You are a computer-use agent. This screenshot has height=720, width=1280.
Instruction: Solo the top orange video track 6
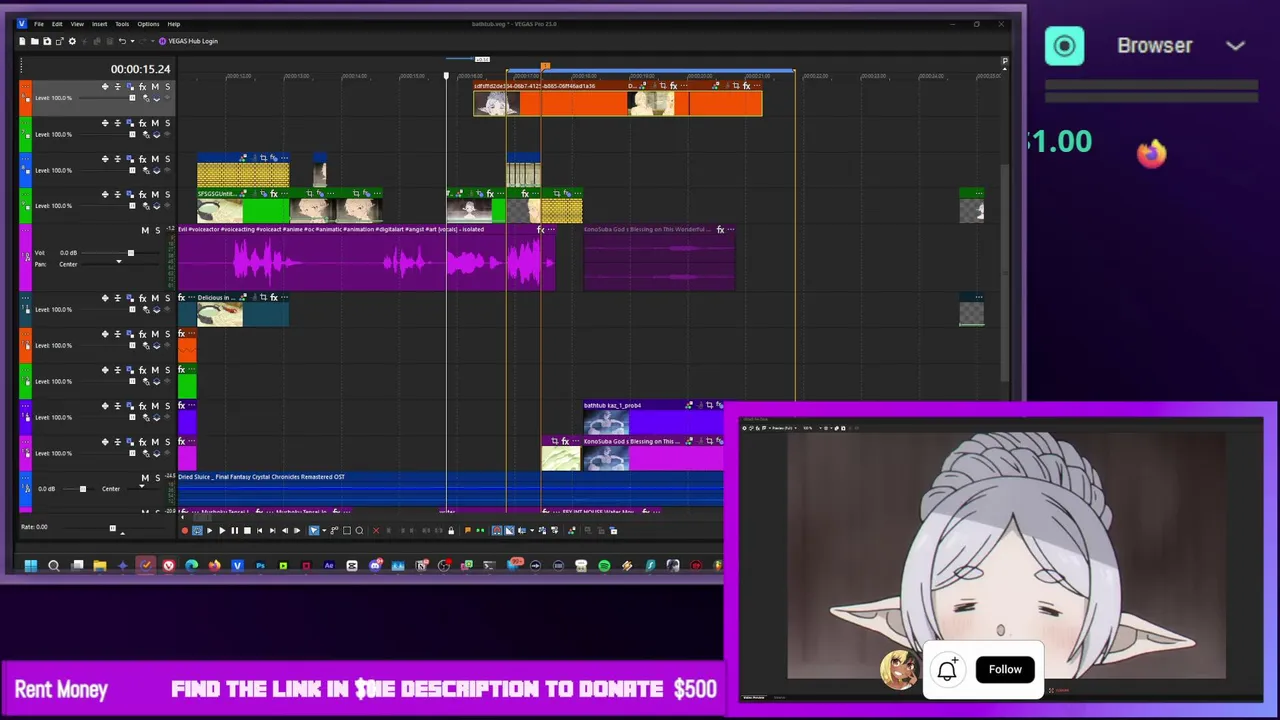click(167, 87)
